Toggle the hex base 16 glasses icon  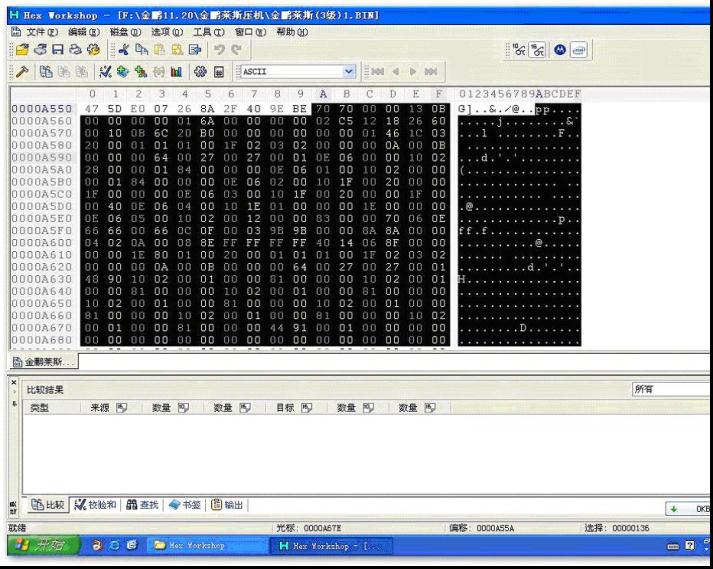(537, 50)
